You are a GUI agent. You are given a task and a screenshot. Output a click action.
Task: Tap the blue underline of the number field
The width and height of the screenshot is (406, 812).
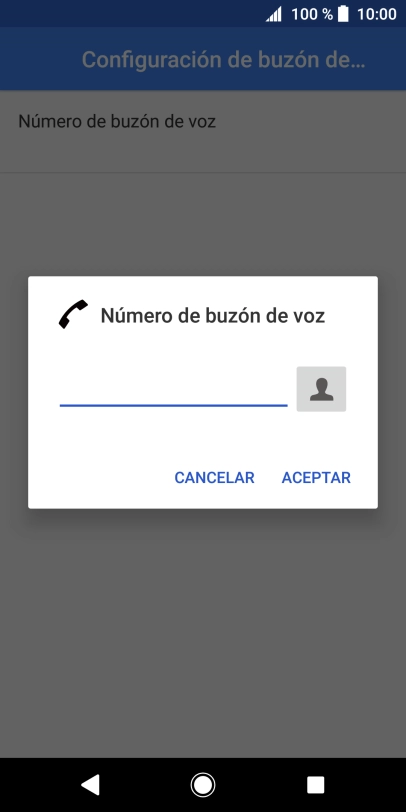(173, 405)
